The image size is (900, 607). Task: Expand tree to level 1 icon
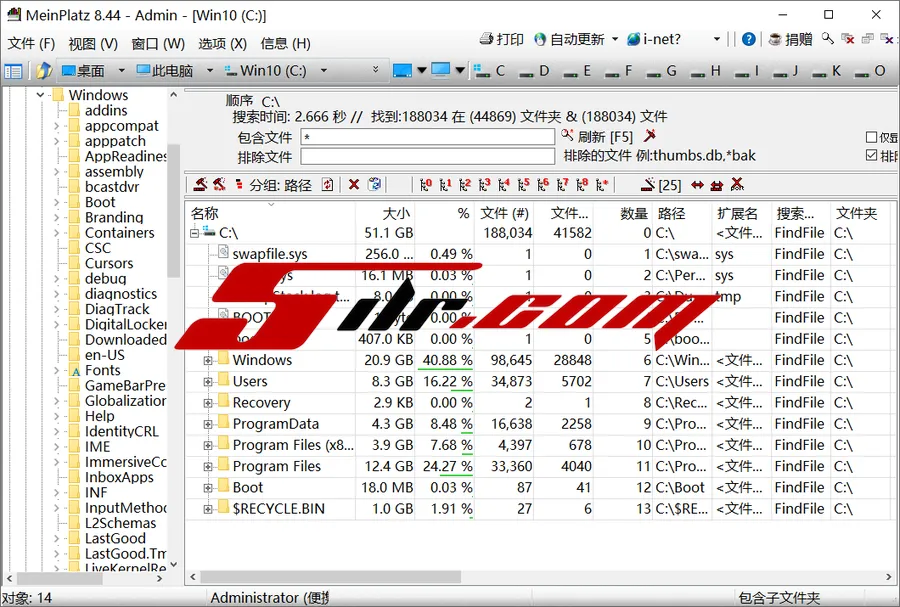(445, 184)
